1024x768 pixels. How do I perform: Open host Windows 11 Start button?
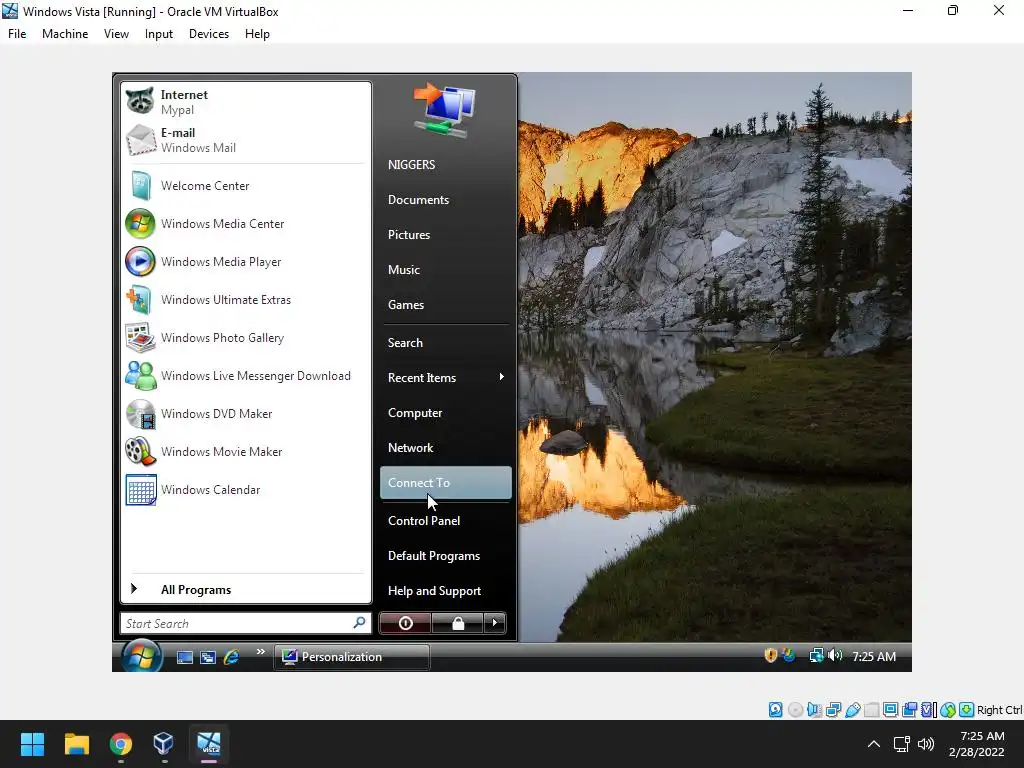[x=32, y=744]
